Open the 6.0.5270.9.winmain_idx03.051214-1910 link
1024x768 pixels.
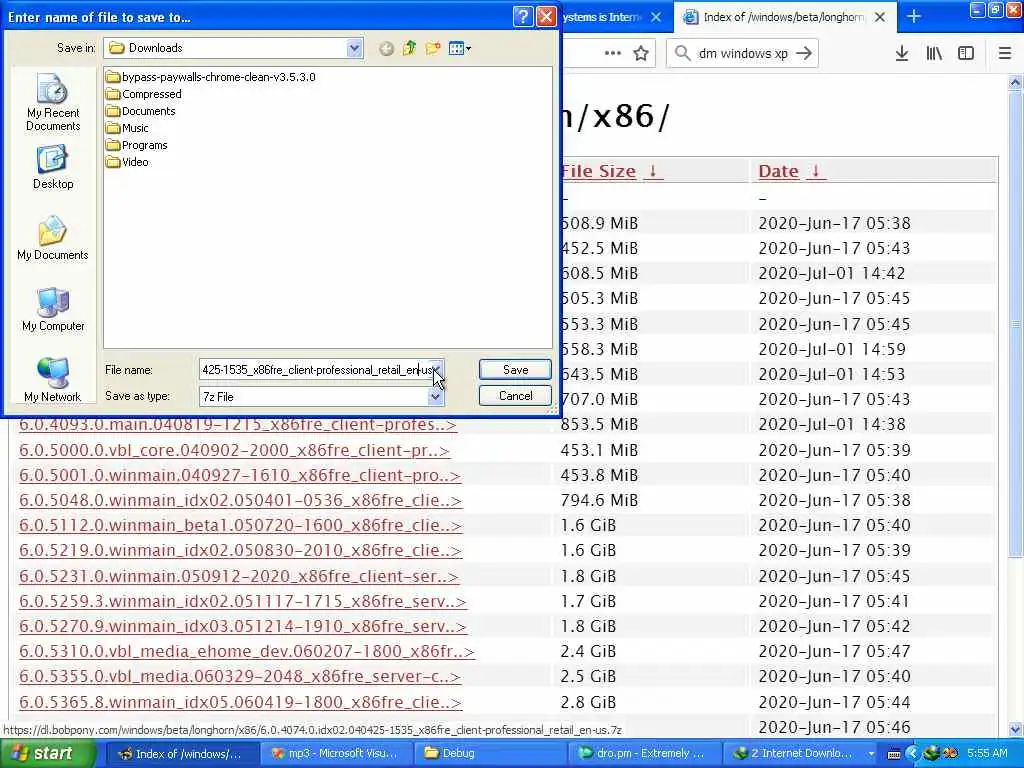(243, 626)
